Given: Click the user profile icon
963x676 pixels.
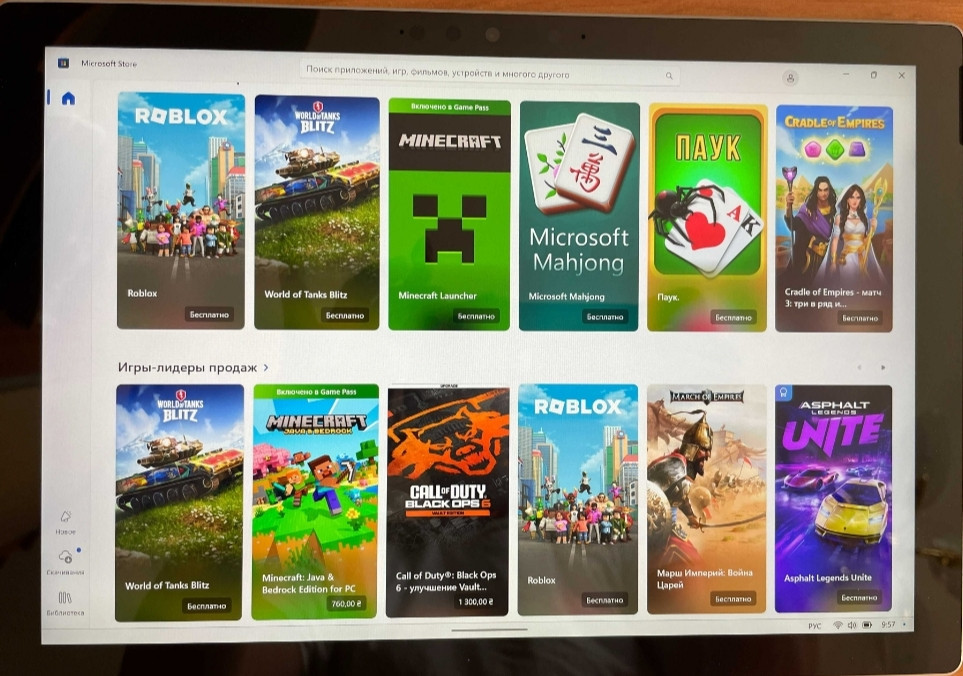Looking at the screenshot, I should click(x=791, y=77).
